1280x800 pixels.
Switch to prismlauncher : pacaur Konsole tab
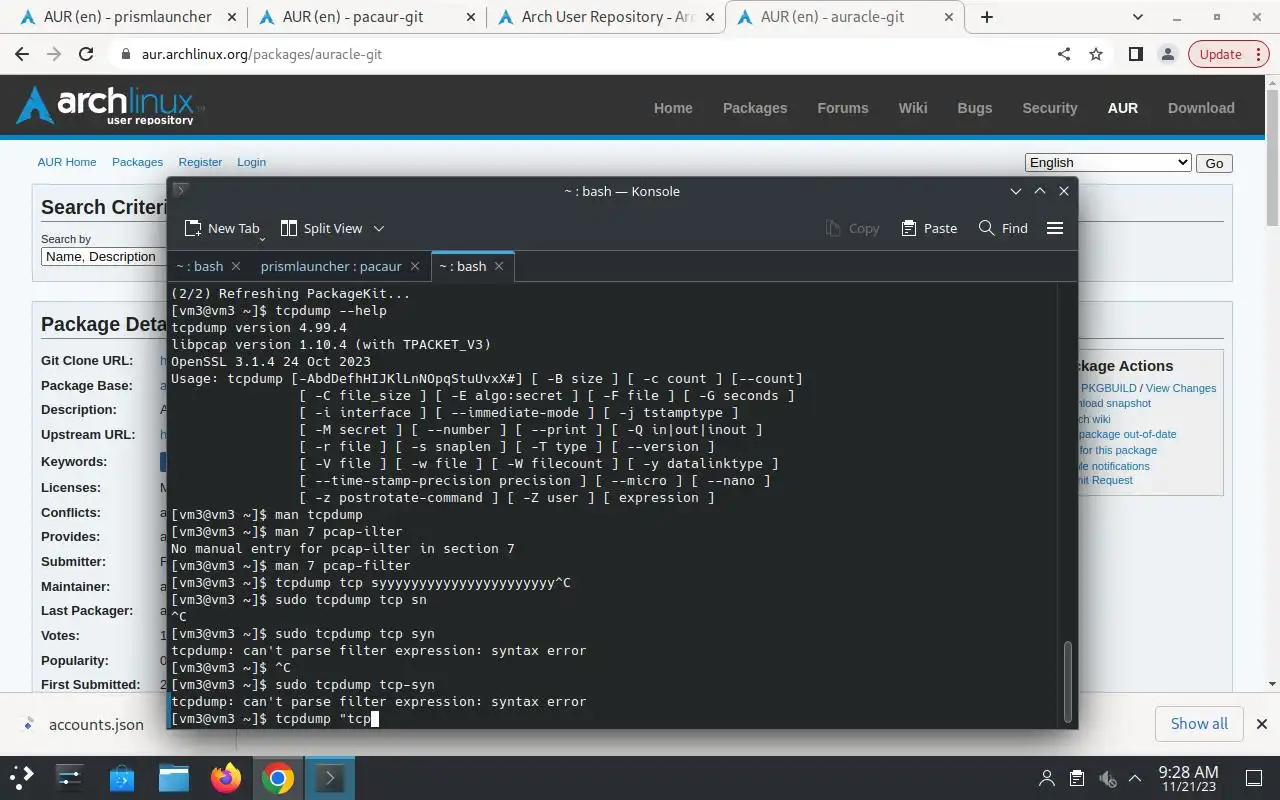tap(331, 266)
